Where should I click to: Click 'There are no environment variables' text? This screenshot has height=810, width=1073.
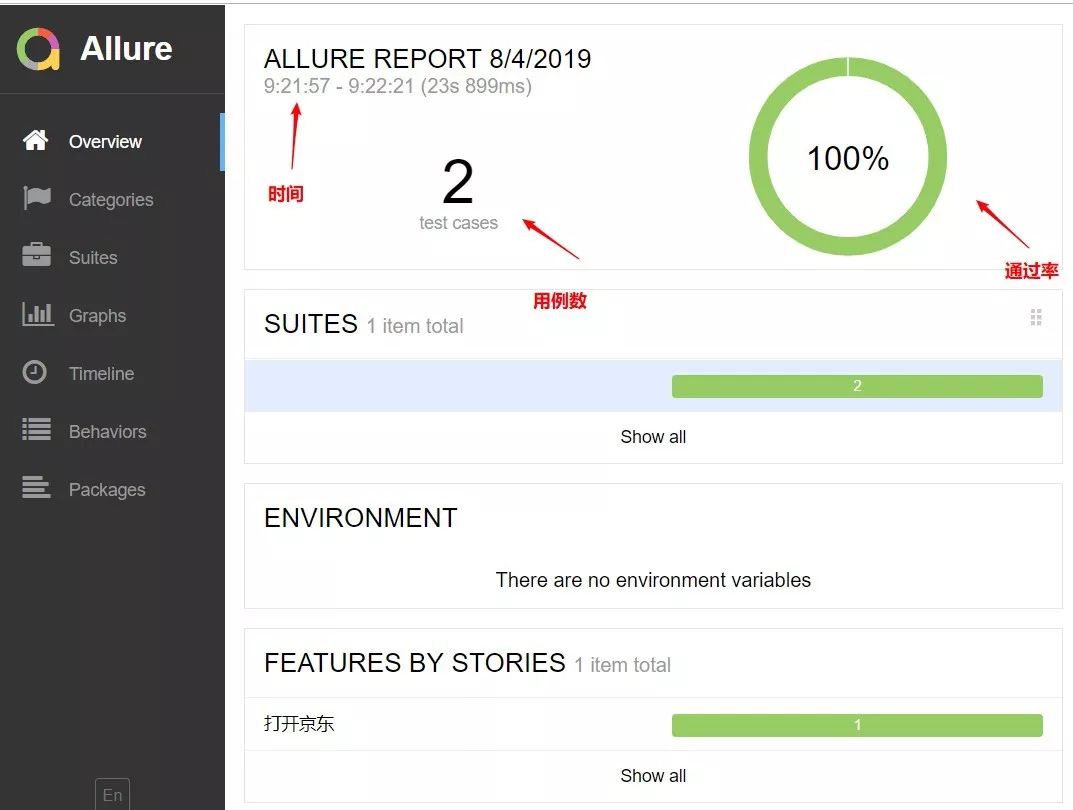pyautogui.click(x=653, y=580)
